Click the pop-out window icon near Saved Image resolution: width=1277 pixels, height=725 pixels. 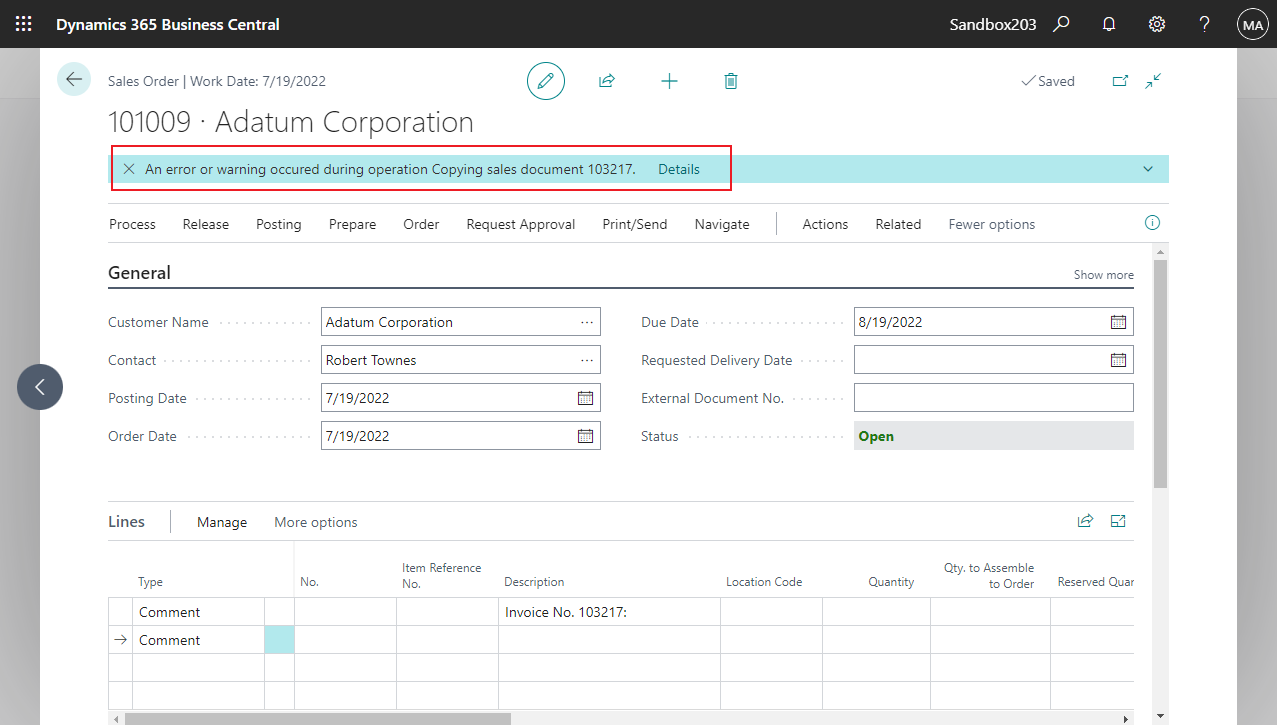[x=1120, y=80]
